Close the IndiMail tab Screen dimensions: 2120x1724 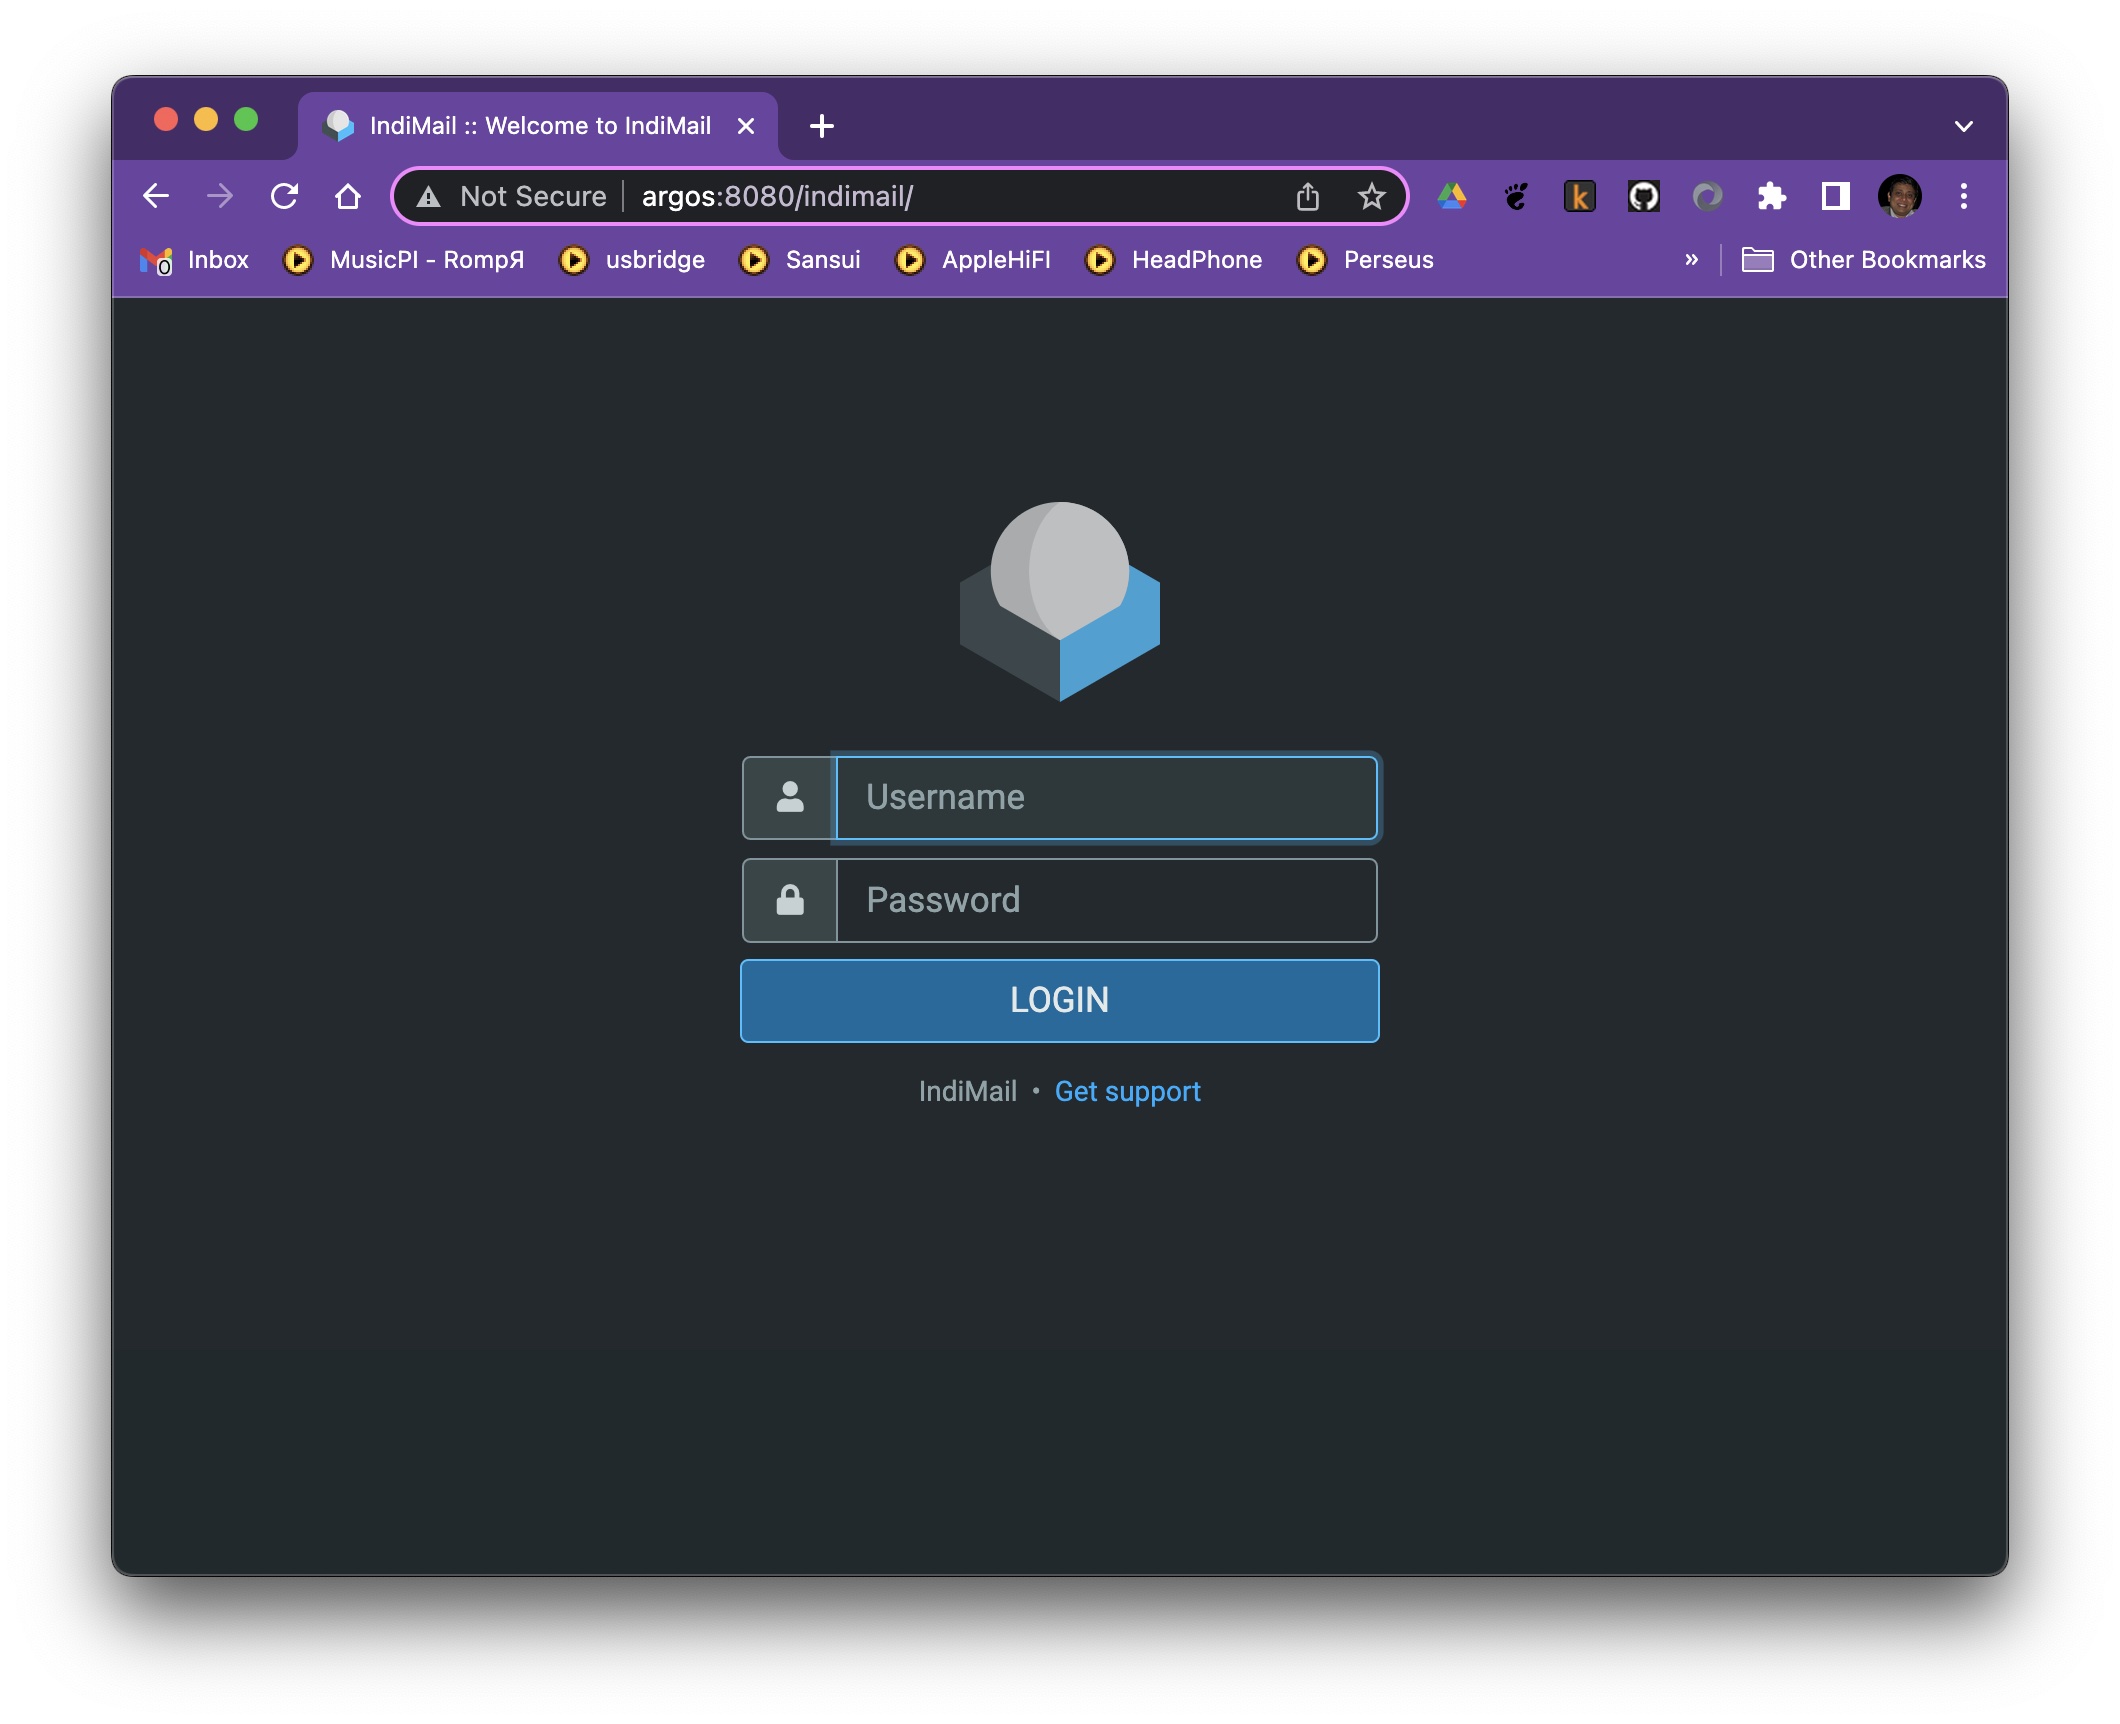(x=746, y=126)
